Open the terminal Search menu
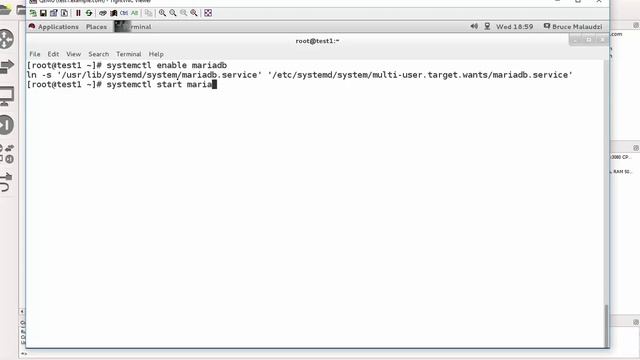Screen dimensions: 640x360 pyautogui.click(x=98, y=54)
